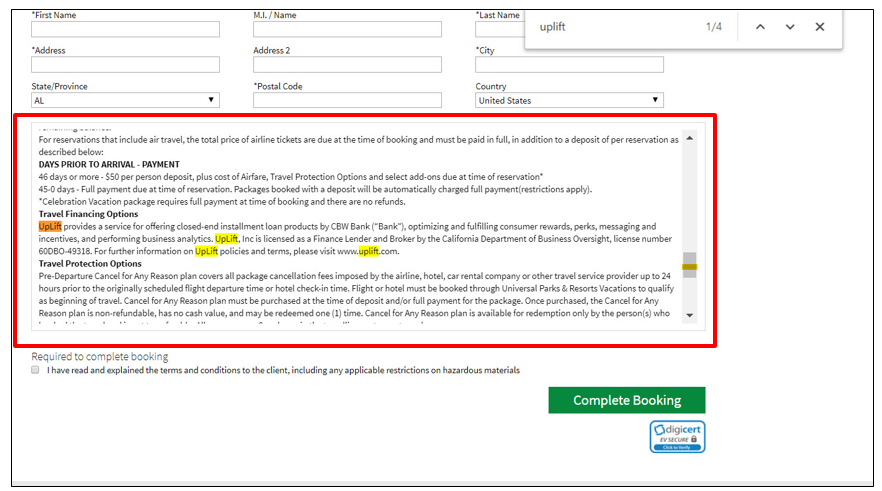Click terms scrollbar down arrow
This screenshot has height=491, width=882.
tap(690, 315)
